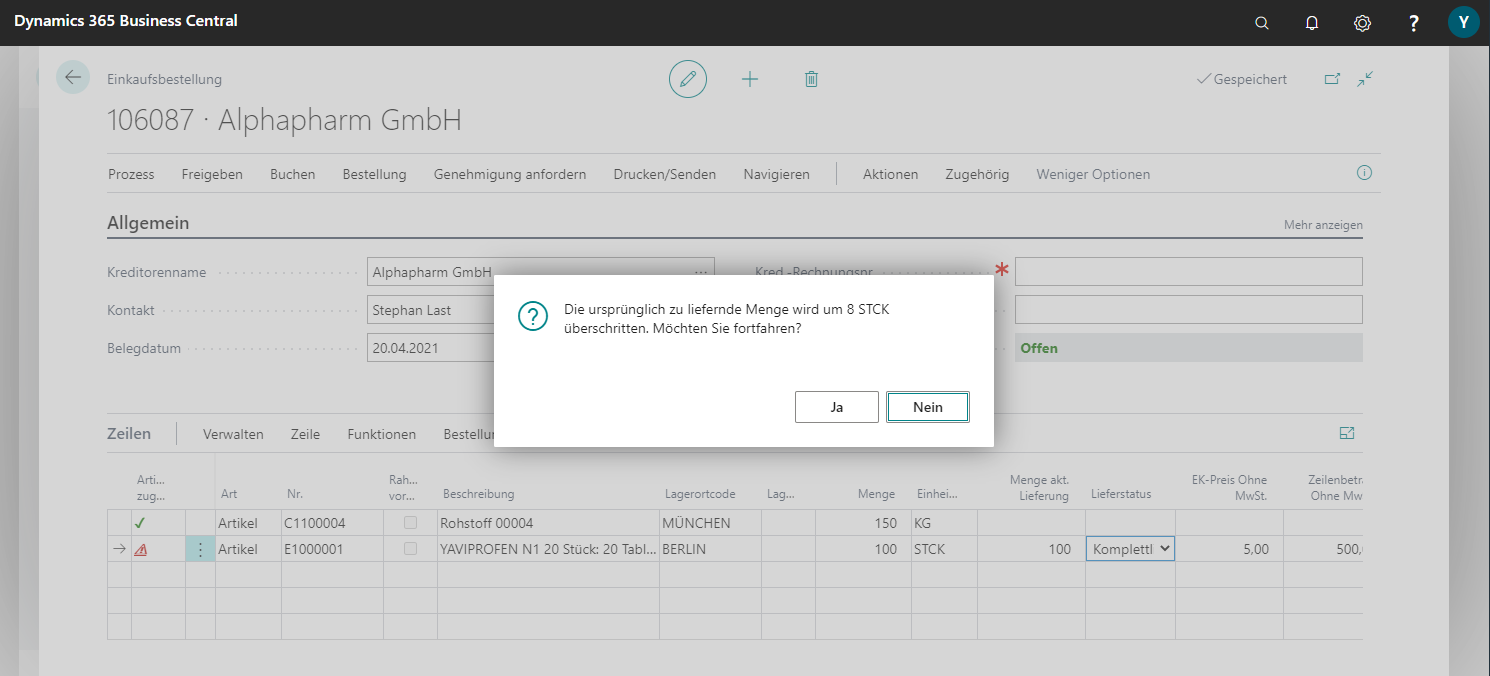Open page in new window icon

tap(1332, 79)
